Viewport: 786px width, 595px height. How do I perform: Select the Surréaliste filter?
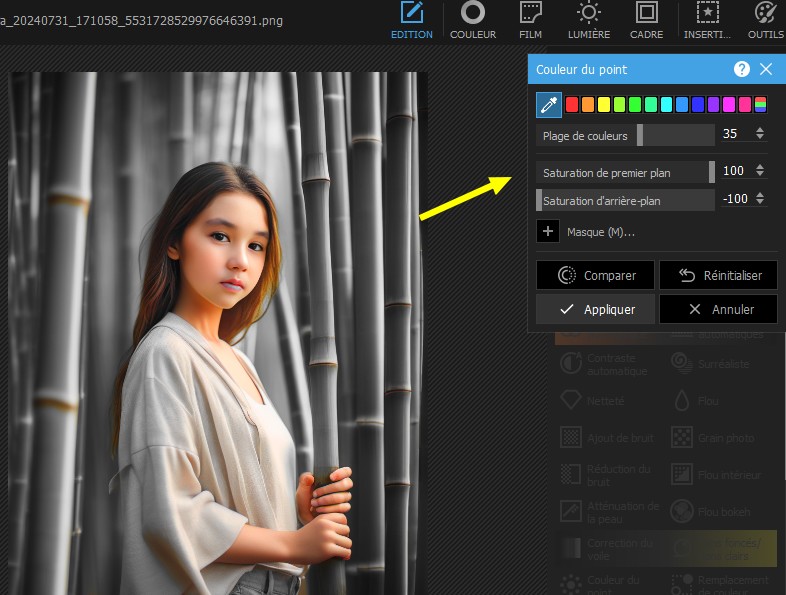712,364
